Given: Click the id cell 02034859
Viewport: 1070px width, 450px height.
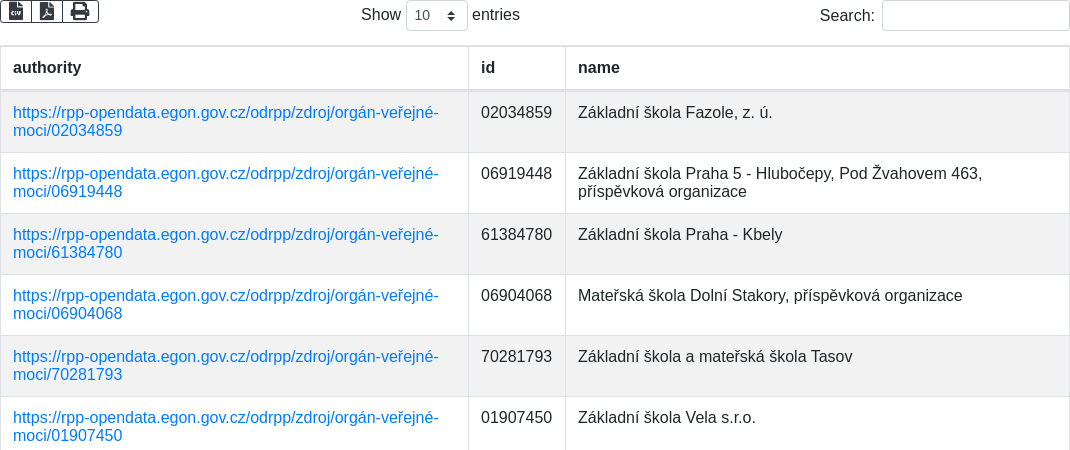Looking at the screenshot, I should (x=516, y=113).
